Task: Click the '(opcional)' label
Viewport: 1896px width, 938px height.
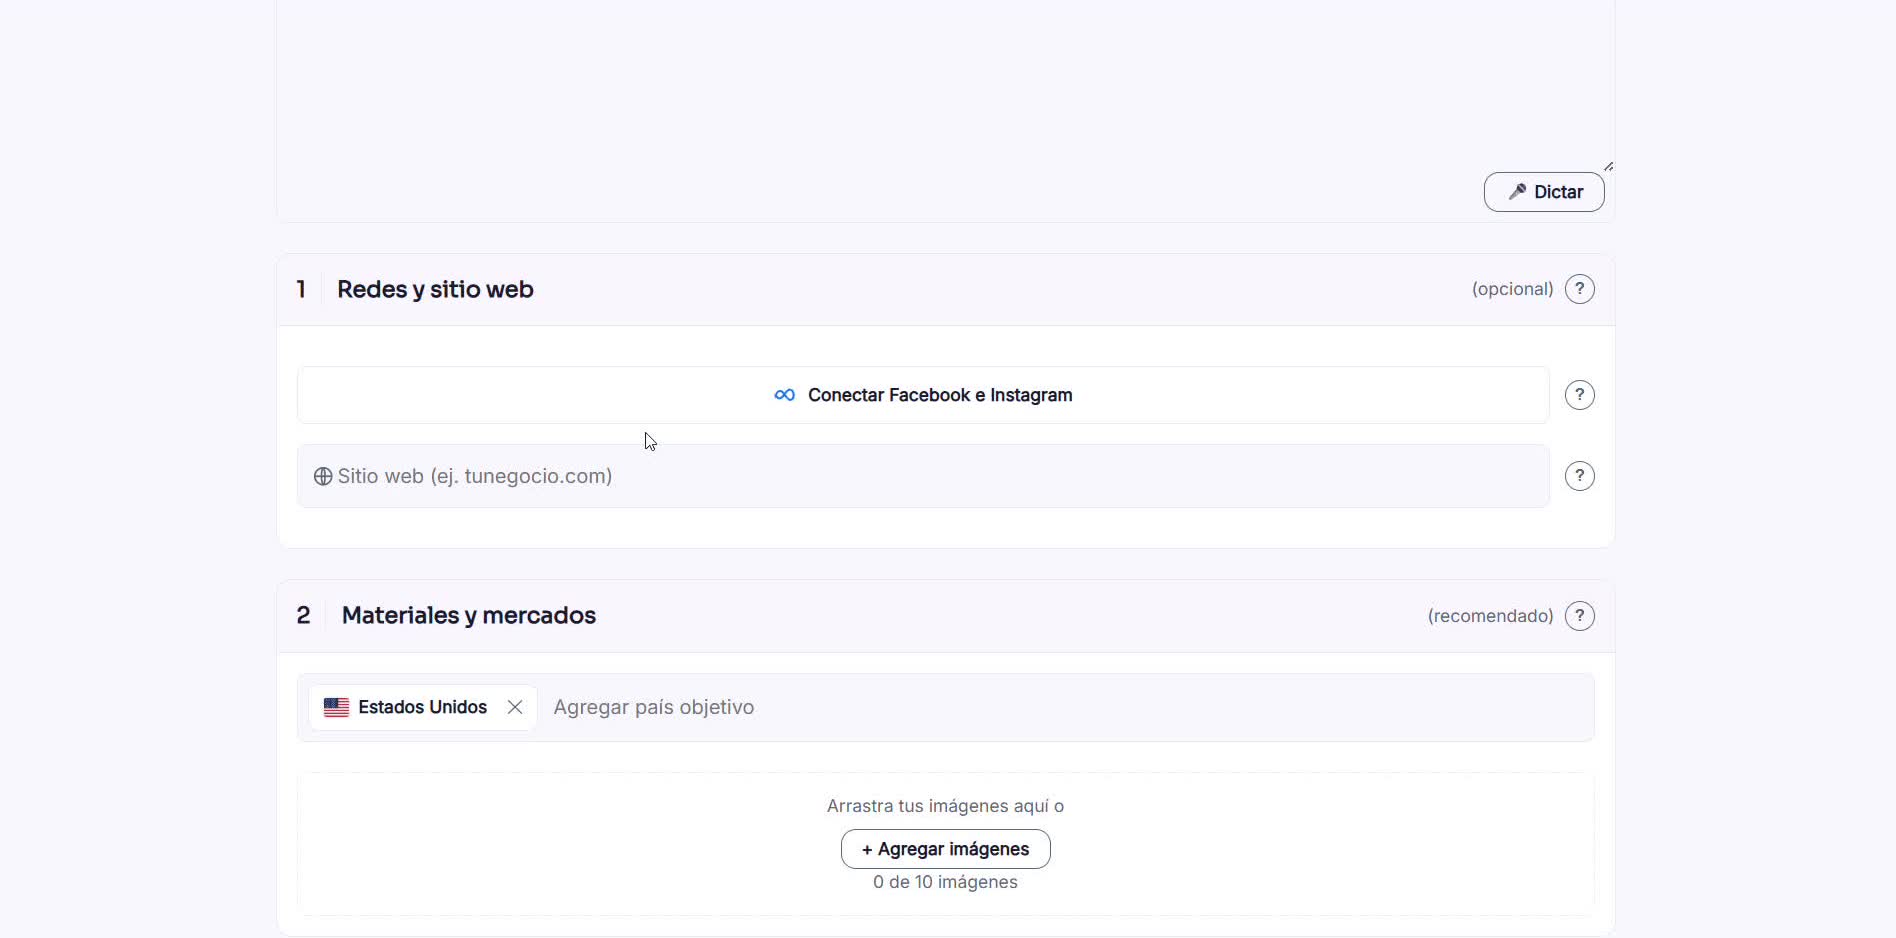Action: (x=1513, y=289)
